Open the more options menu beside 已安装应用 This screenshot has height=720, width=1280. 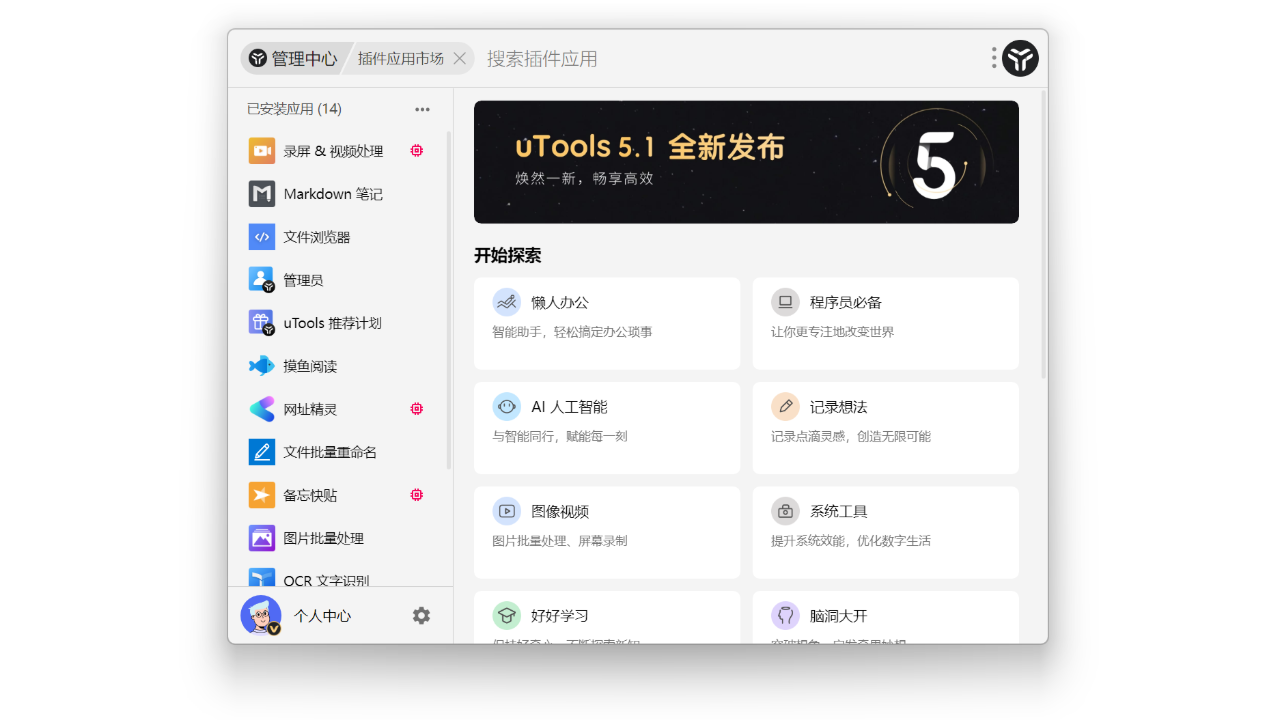pyautogui.click(x=422, y=108)
